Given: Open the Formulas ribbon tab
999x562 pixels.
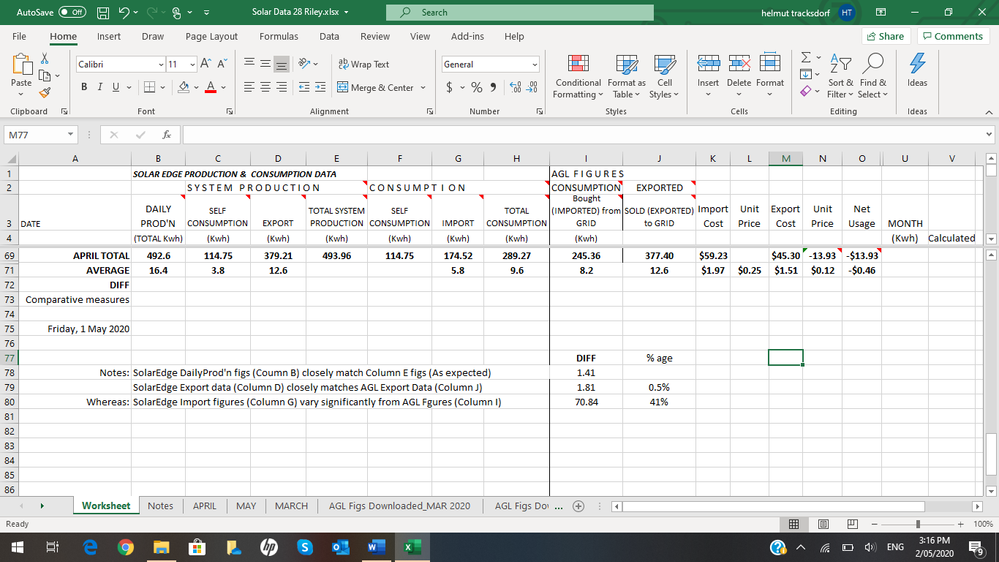Looking at the screenshot, I should point(278,36).
